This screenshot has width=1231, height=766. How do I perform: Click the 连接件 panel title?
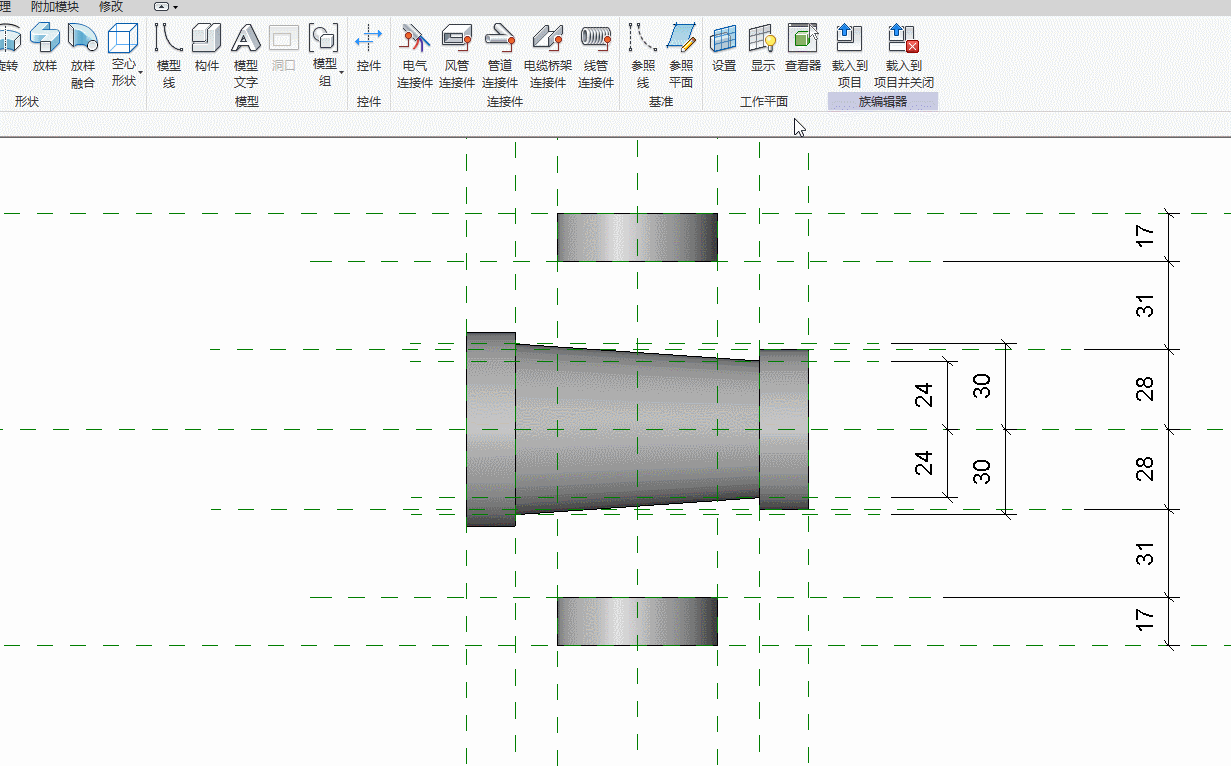pyautogui.click(x=505, y=102)
